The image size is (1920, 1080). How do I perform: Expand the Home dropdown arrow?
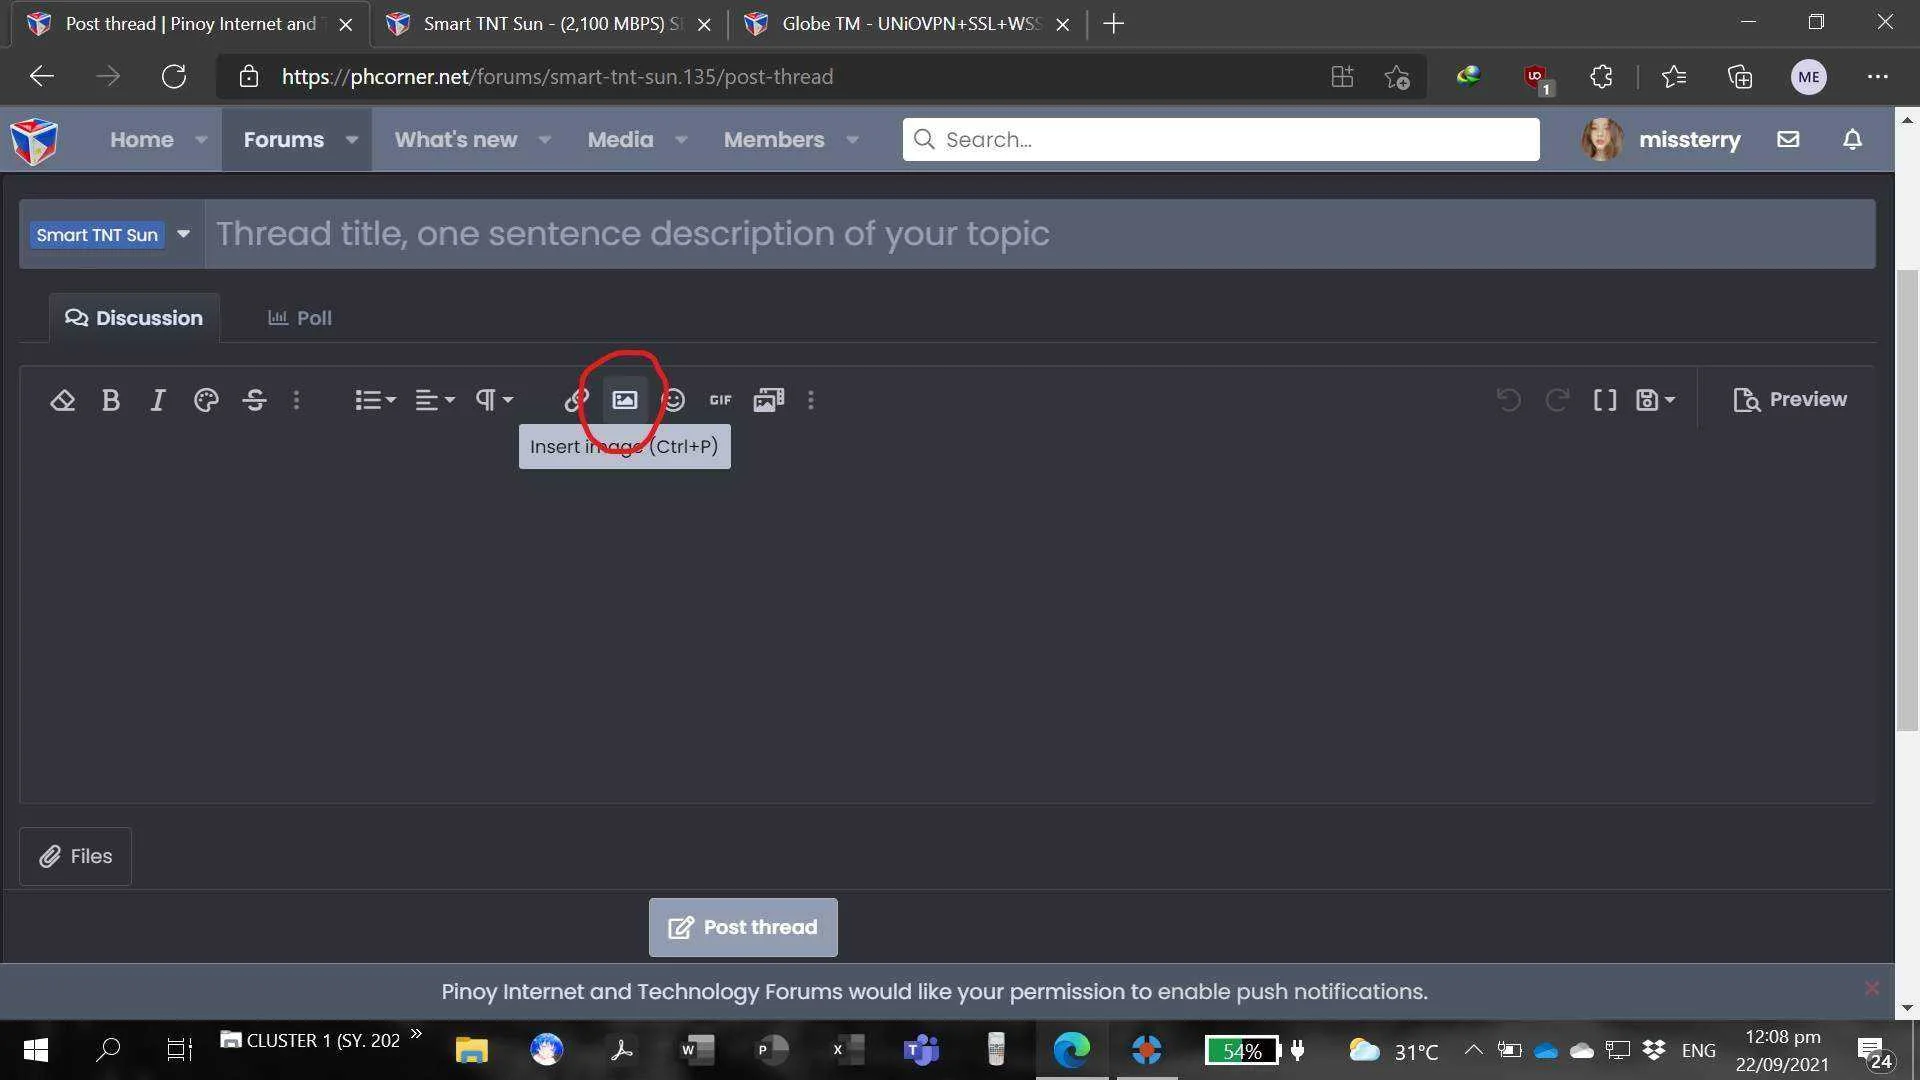point(201,140)
